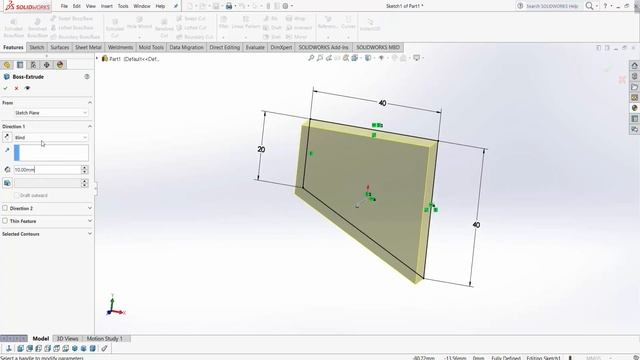Open the DimXpertManager tab icon
This screenshot has width=640, height=360.
[47, 65]
